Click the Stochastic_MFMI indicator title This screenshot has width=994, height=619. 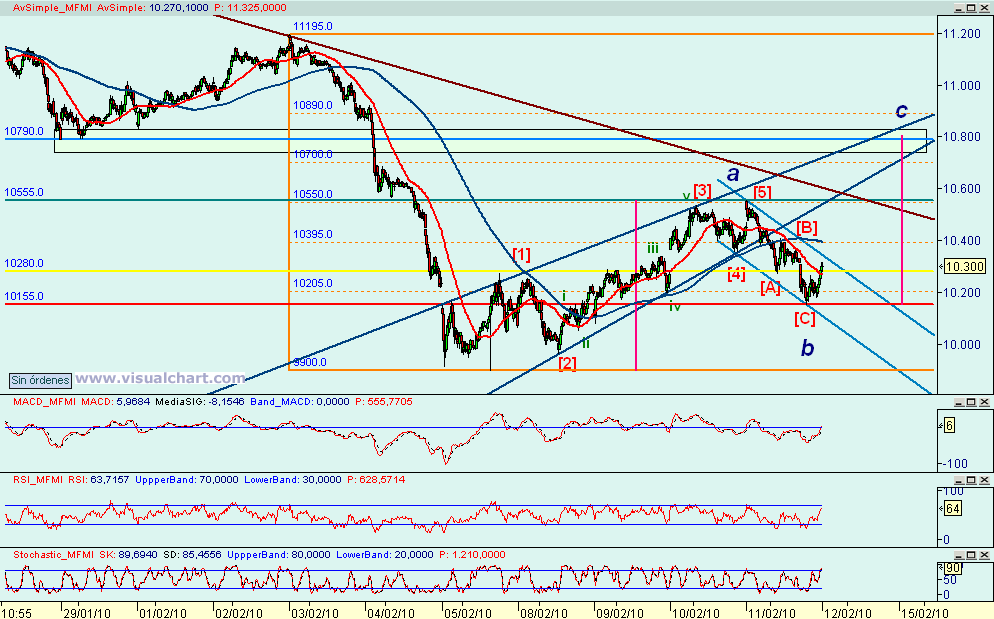click(x=55, y=555)
